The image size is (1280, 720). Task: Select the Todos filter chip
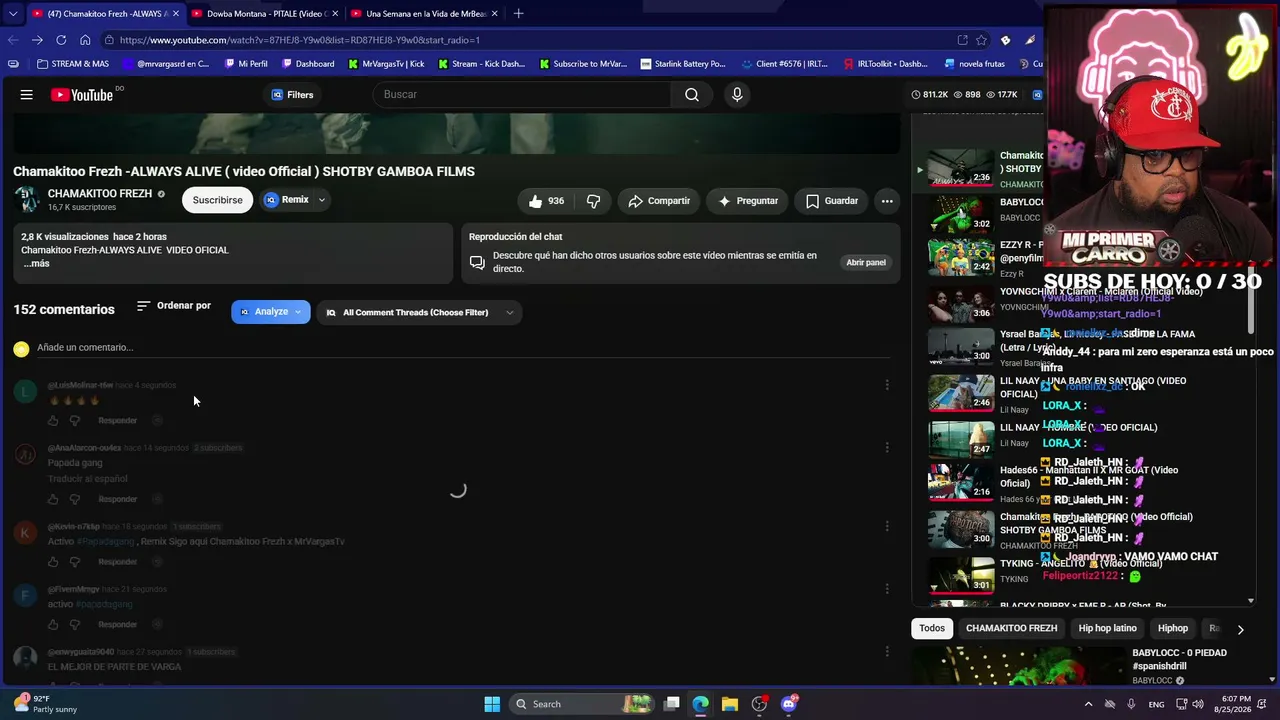932,629
